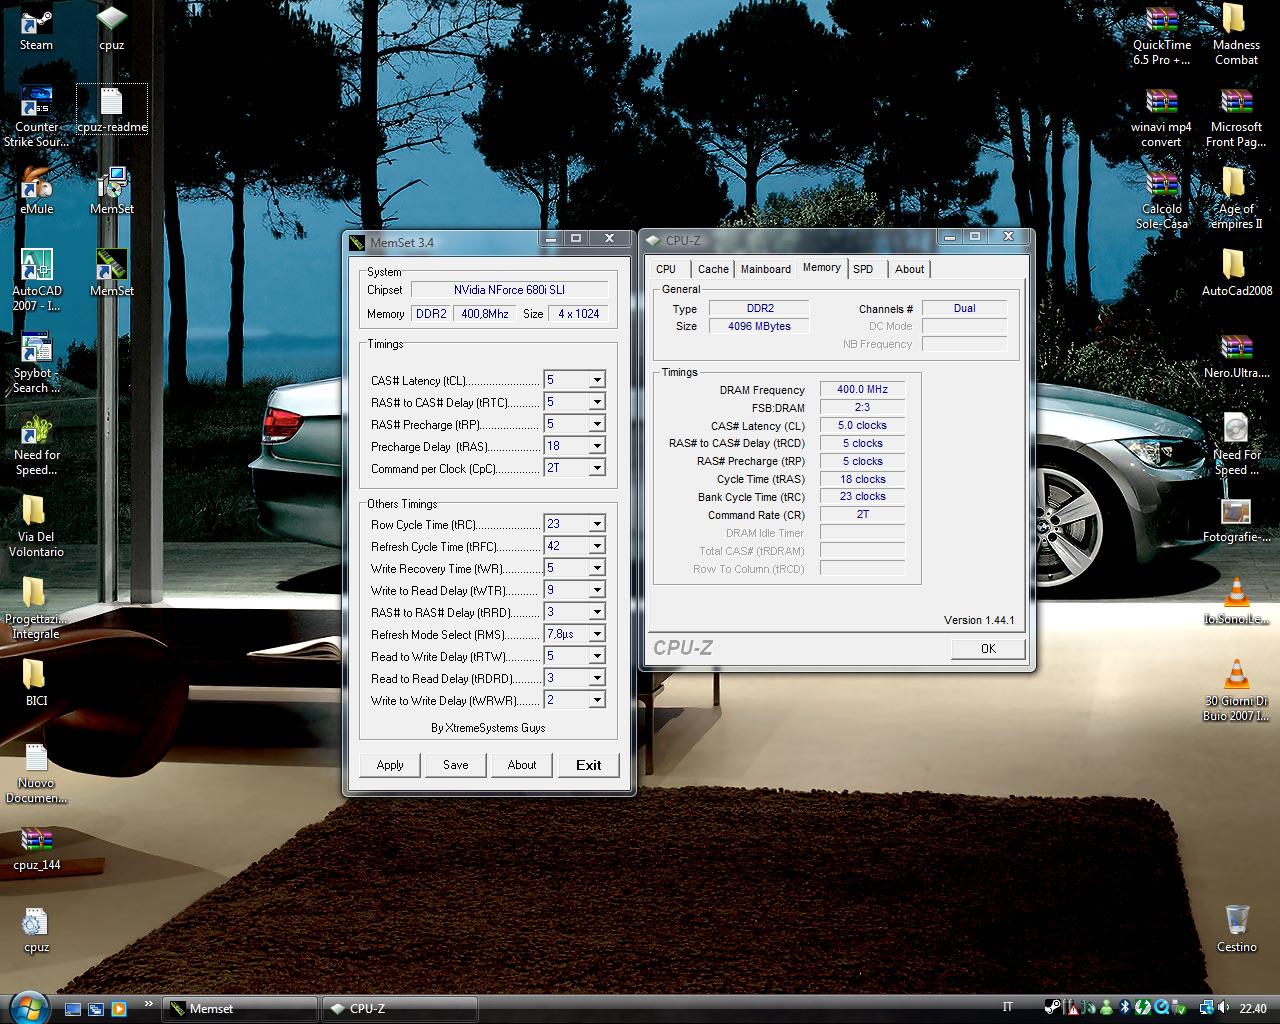Open the Windows Start orb
This screenshot has height=1024, width=1280.
[27, 1007]
